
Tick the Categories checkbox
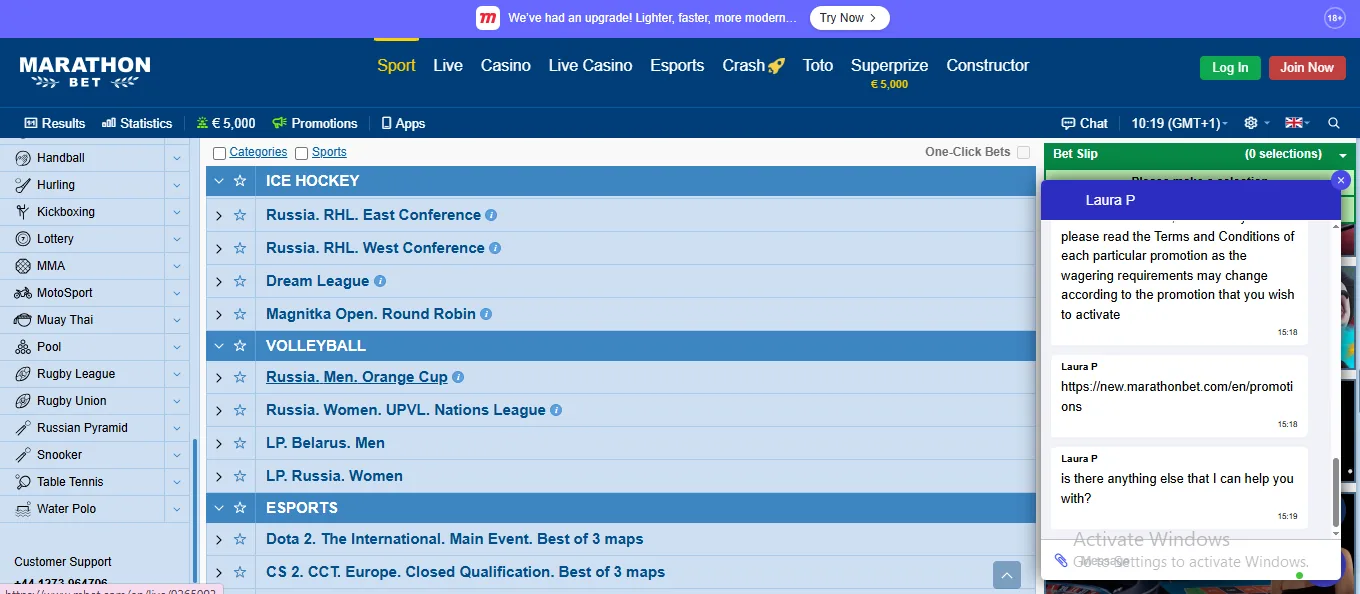click(219, 153)
